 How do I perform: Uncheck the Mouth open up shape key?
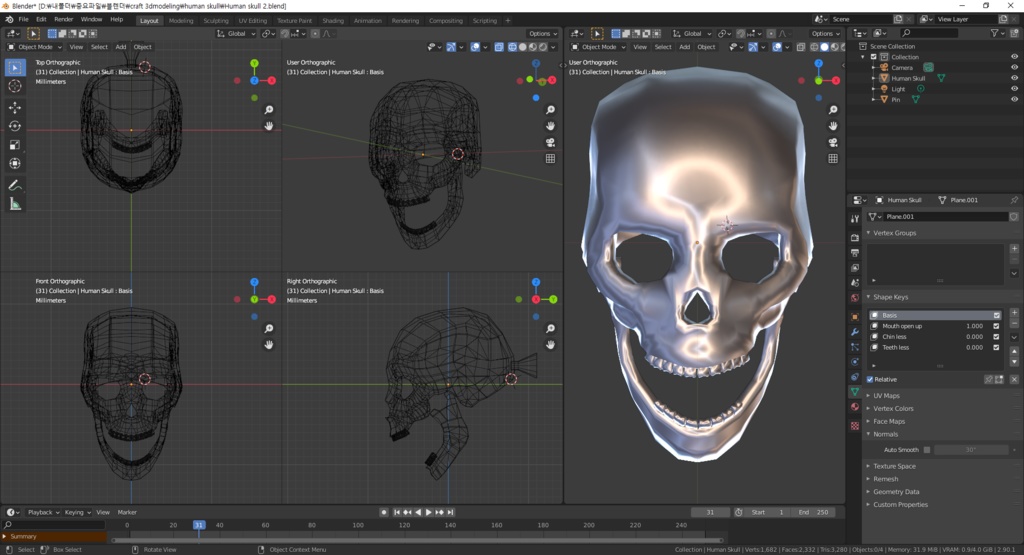tap(996, 326)
